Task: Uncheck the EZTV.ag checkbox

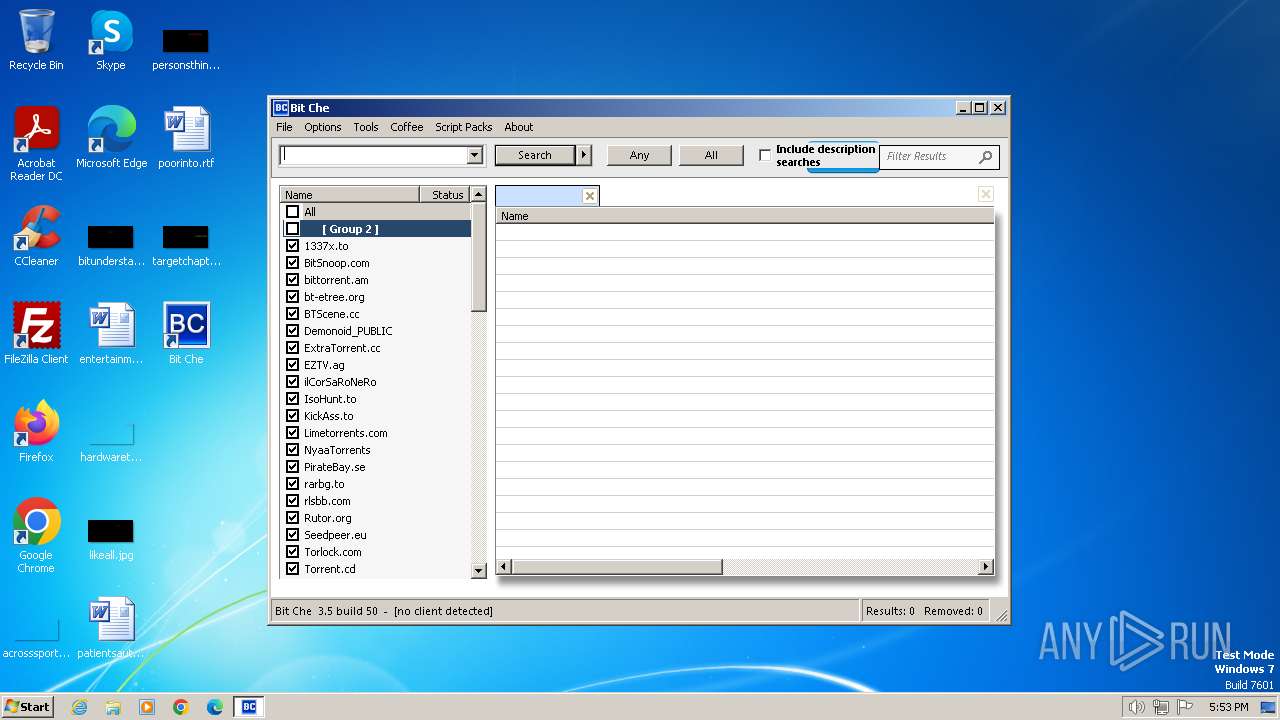Action: pyautogui.click(x=293, y=365)
